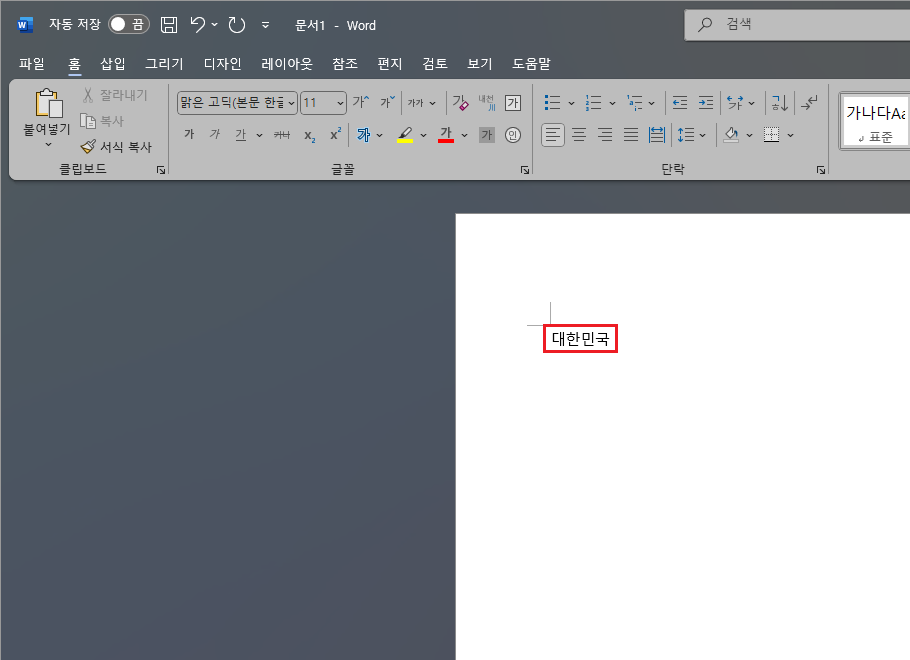
Task: Align text left
Action: (x=552, y=135)
